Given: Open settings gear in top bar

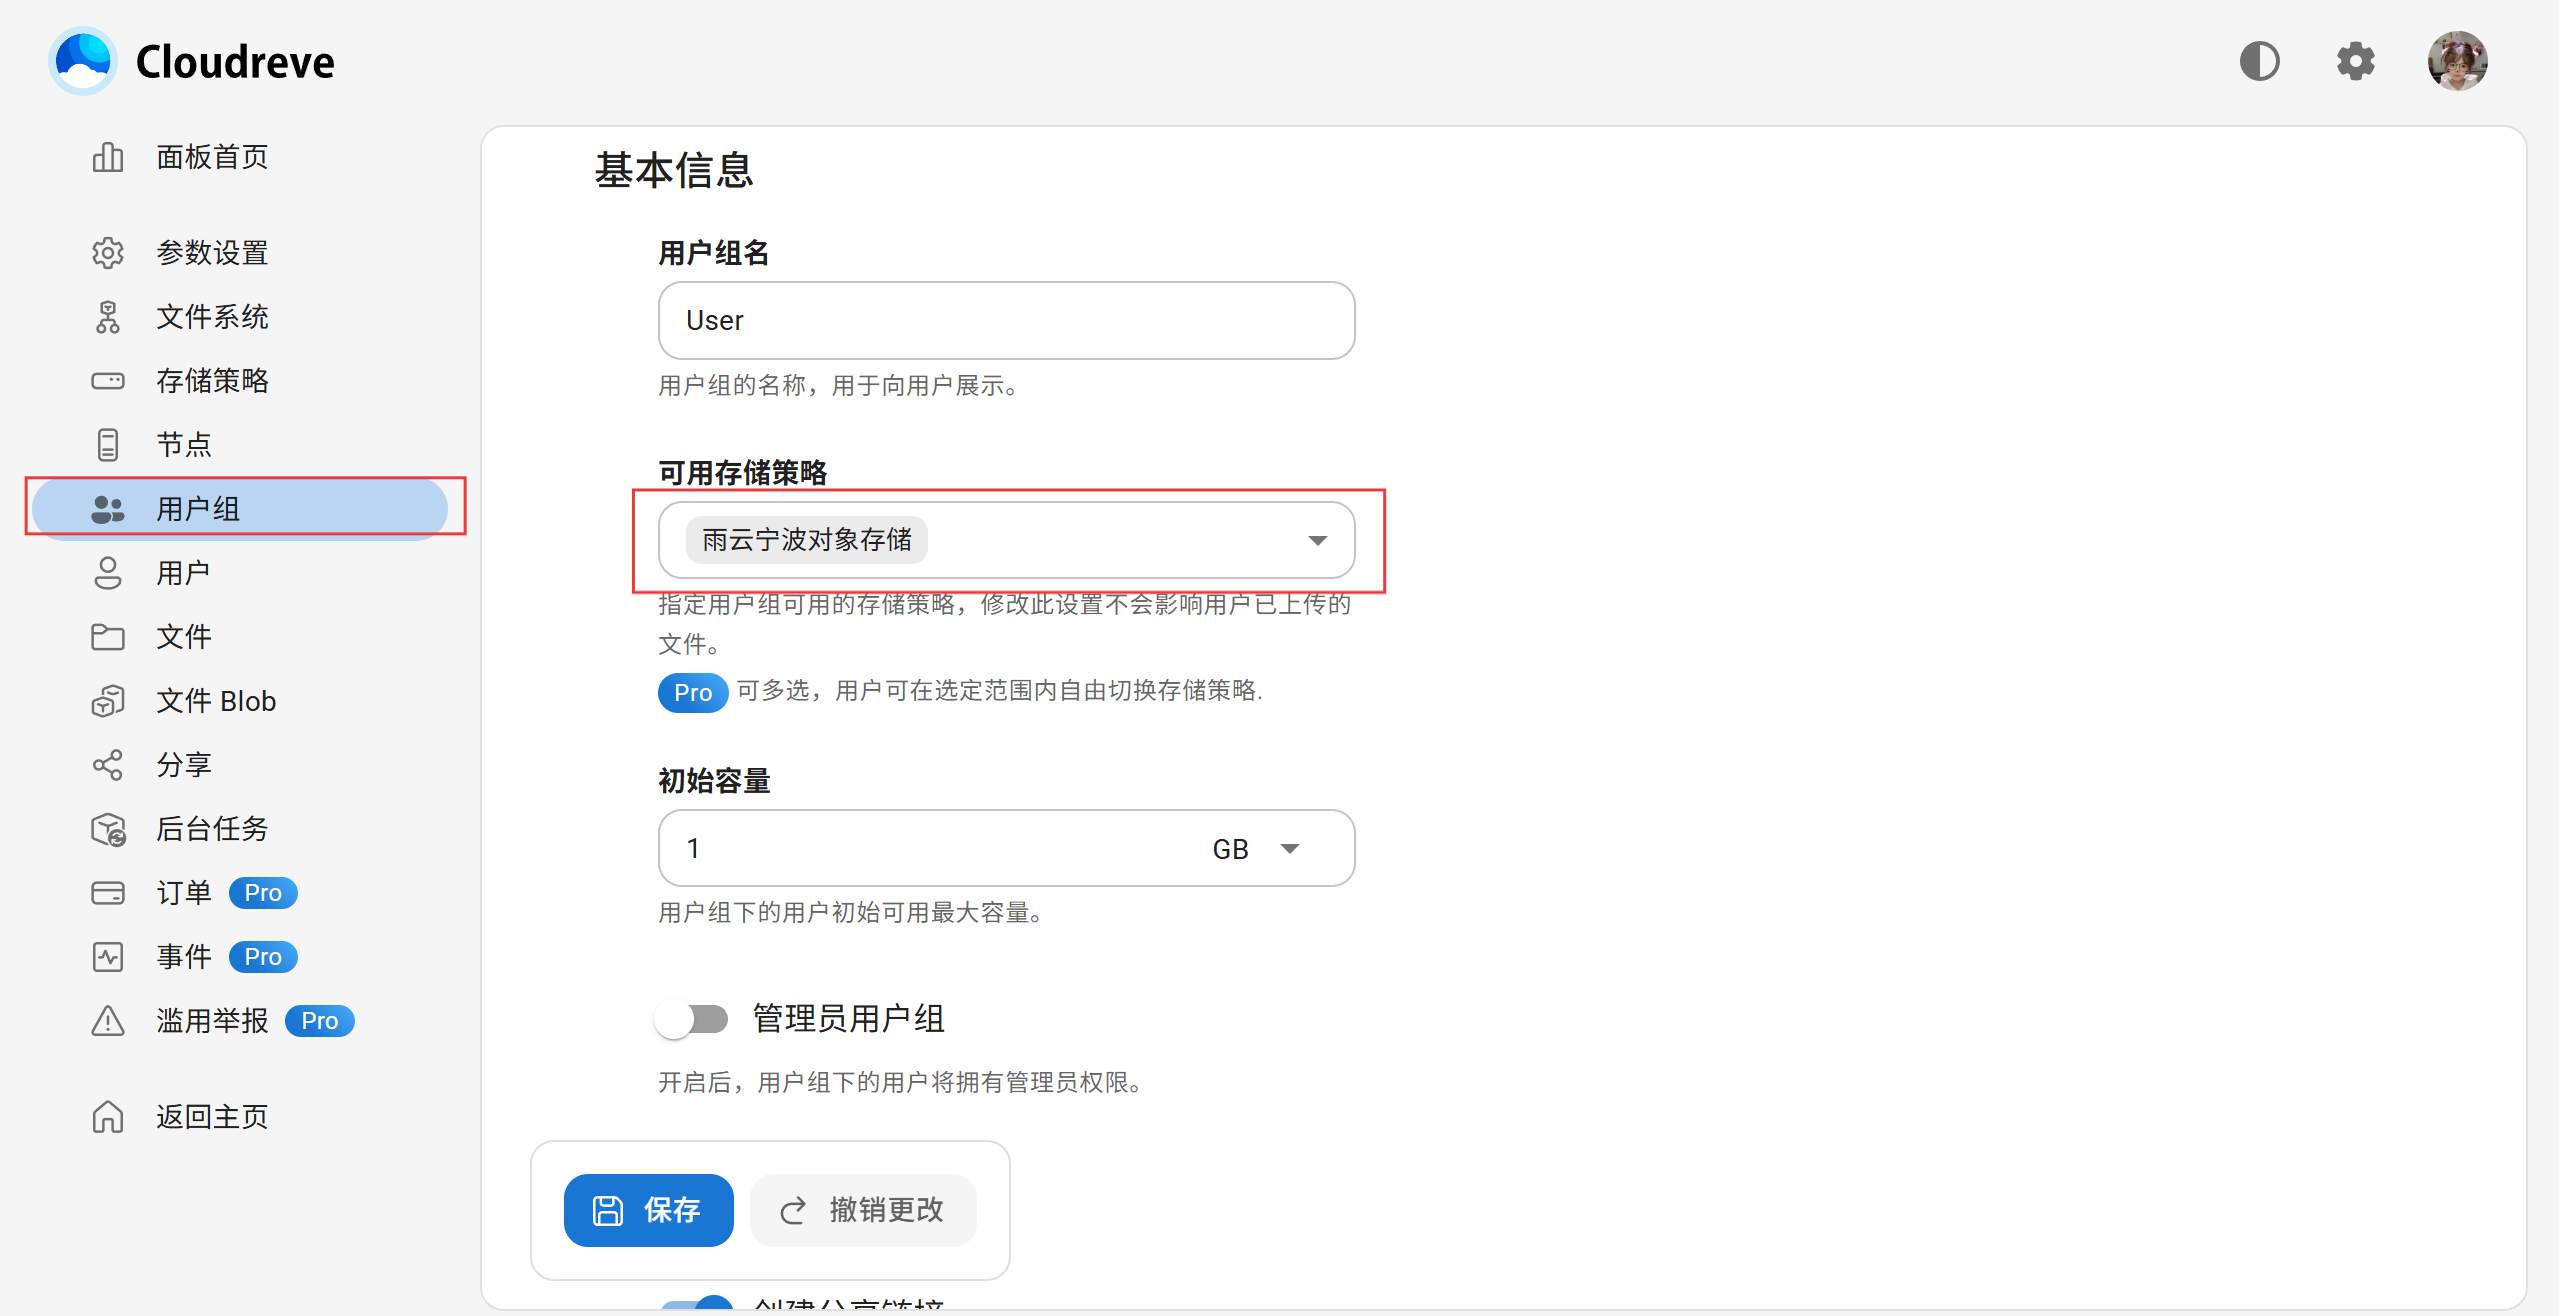Looking at the screenshot, I should pos(2355,61).
